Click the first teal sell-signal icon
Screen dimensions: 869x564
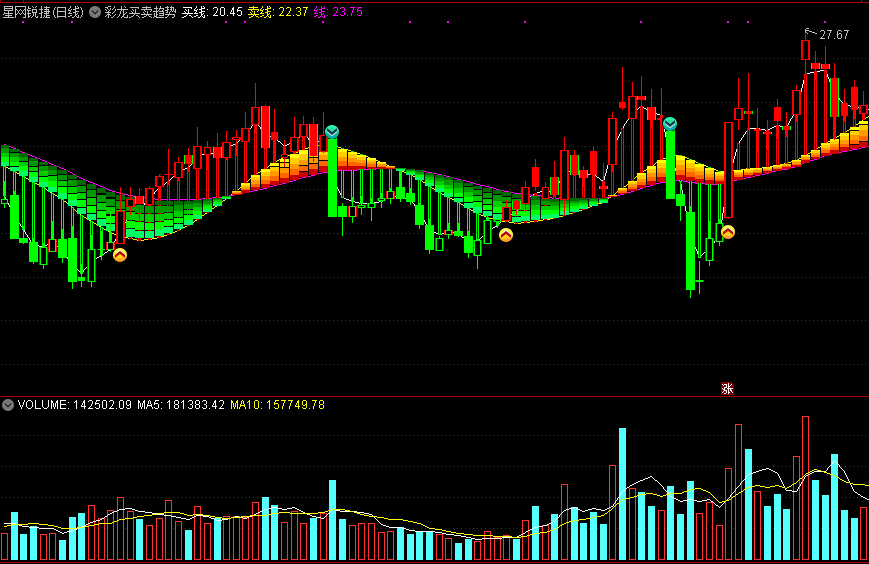click(332, 132)
